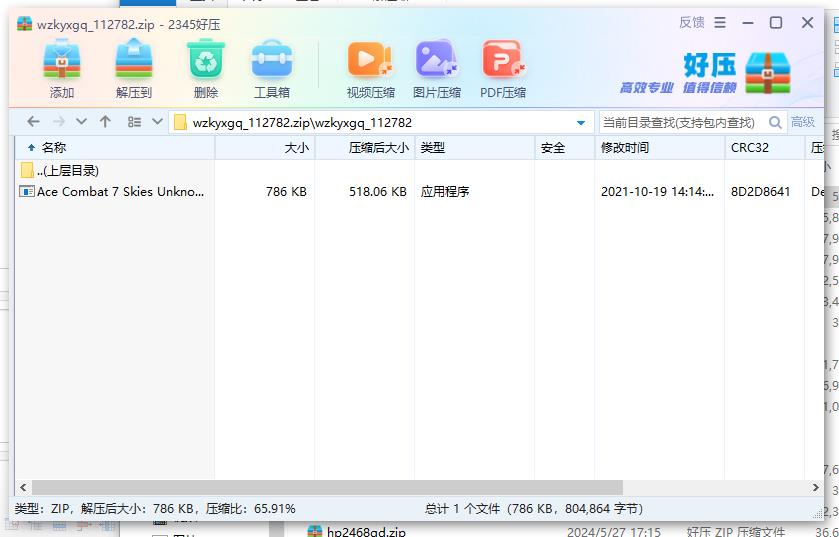Open the 视频压缩 video compression tool

pos(370,60)
